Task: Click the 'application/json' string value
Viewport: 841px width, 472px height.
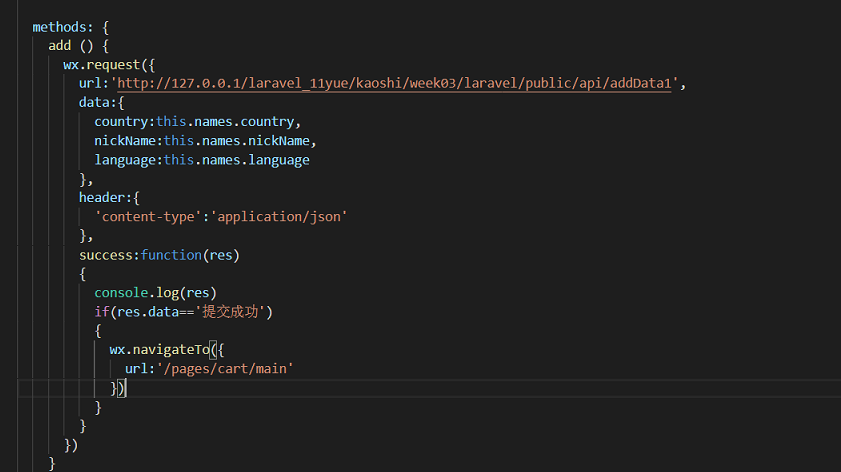Action: (x=279, y=217)
